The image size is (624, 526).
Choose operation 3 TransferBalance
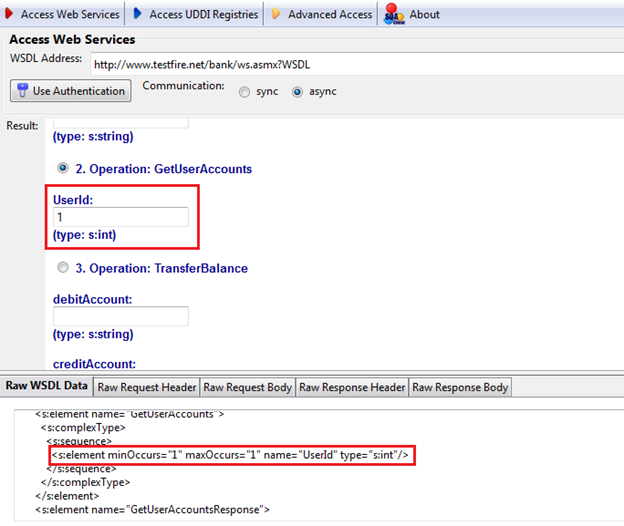[64, 268]
